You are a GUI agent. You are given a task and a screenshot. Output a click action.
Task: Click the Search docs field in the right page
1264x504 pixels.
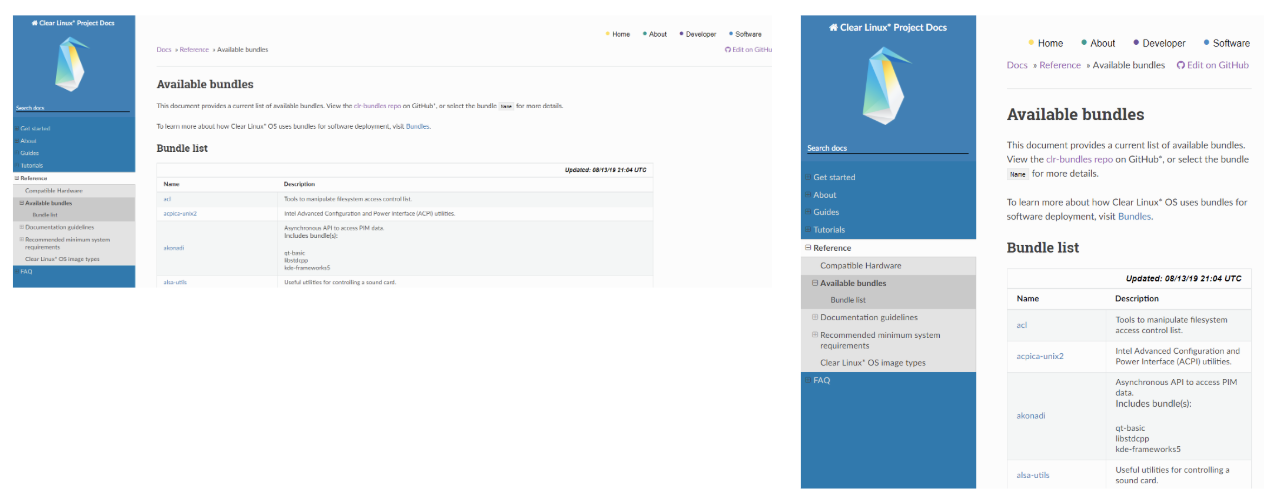click(888, 148)
